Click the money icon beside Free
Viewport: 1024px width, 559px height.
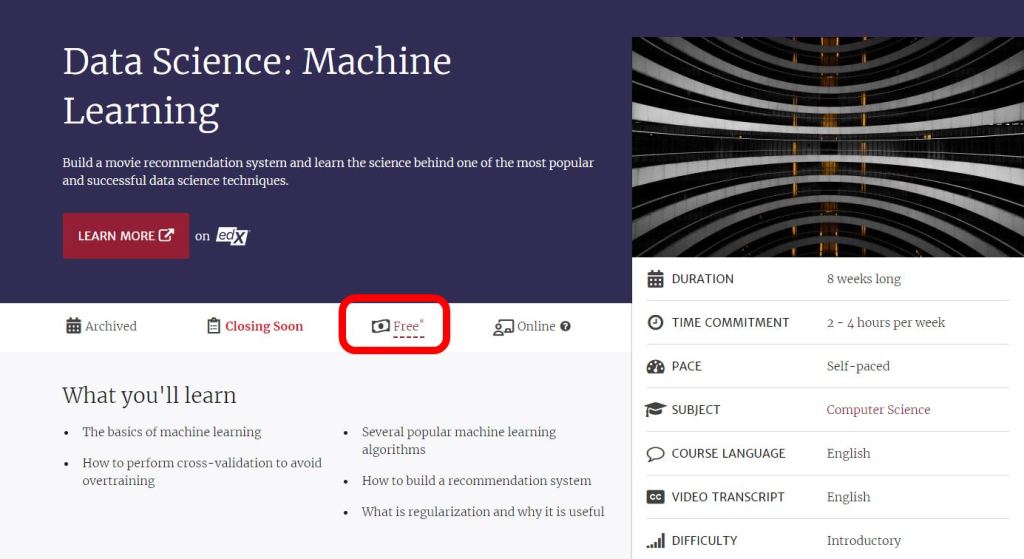pos(380,326)
